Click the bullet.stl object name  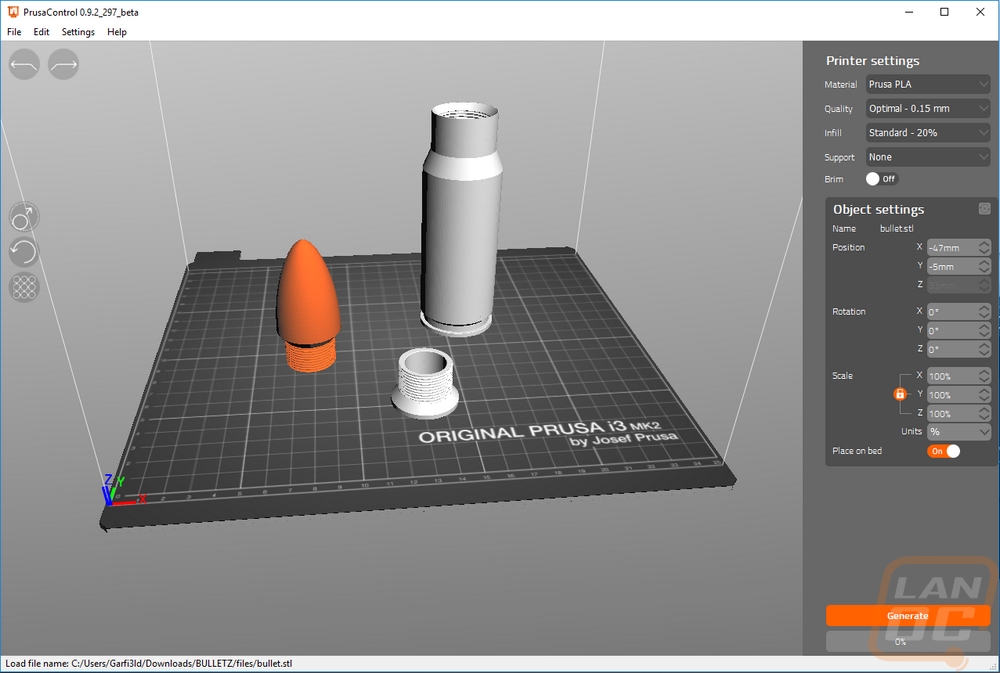[x=897, y=228]
